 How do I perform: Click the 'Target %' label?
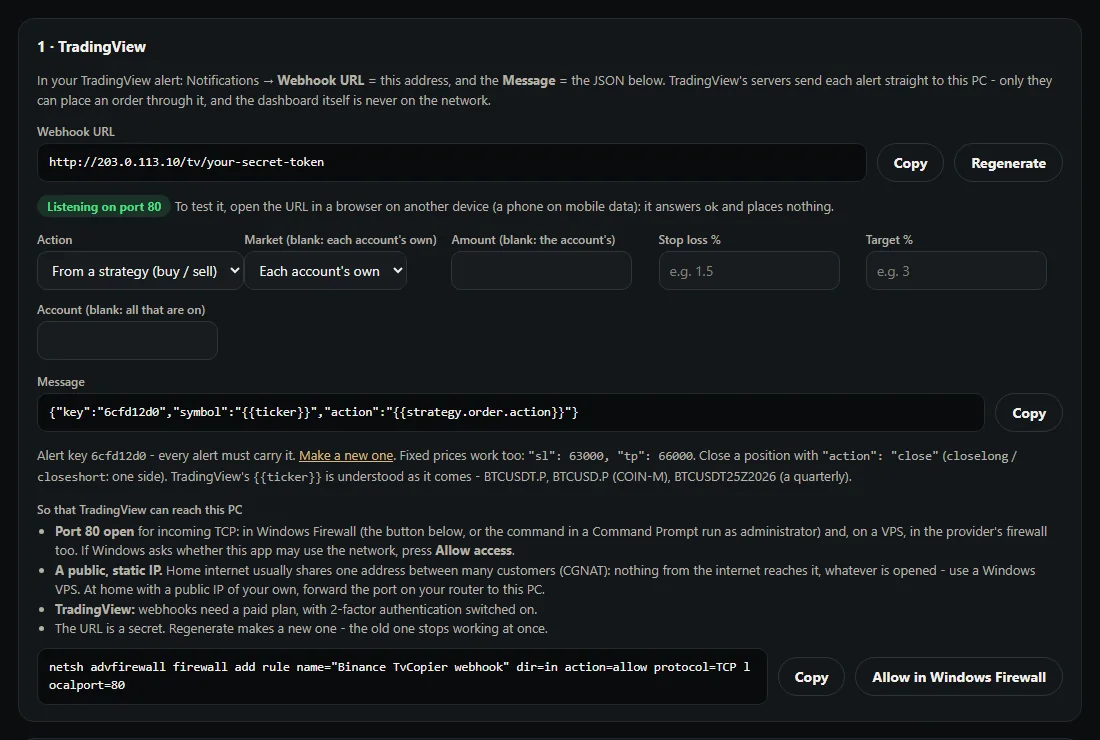click(889, 240)
